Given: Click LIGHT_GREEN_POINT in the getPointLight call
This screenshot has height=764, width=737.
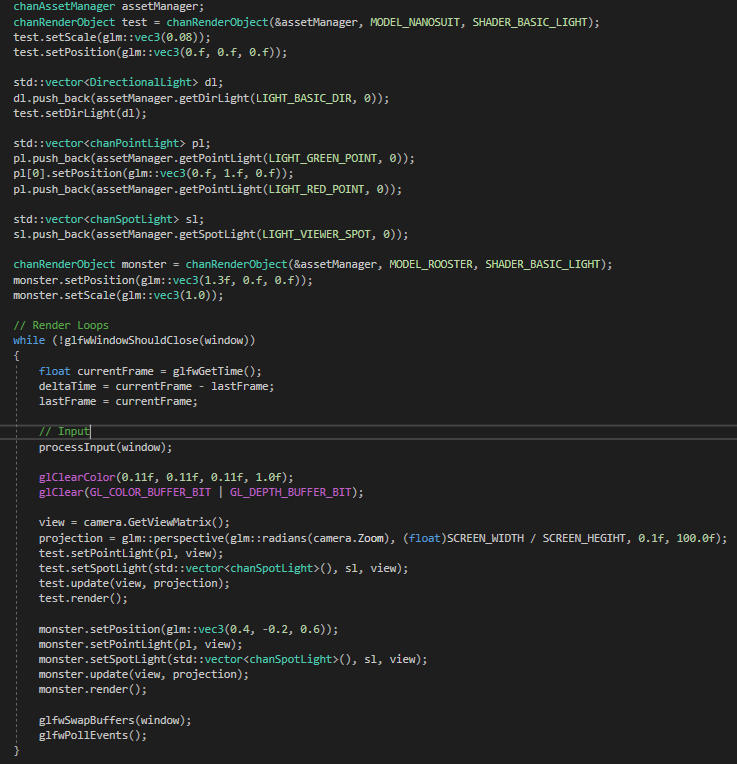Looking at the screenshot, I should 322,158.
